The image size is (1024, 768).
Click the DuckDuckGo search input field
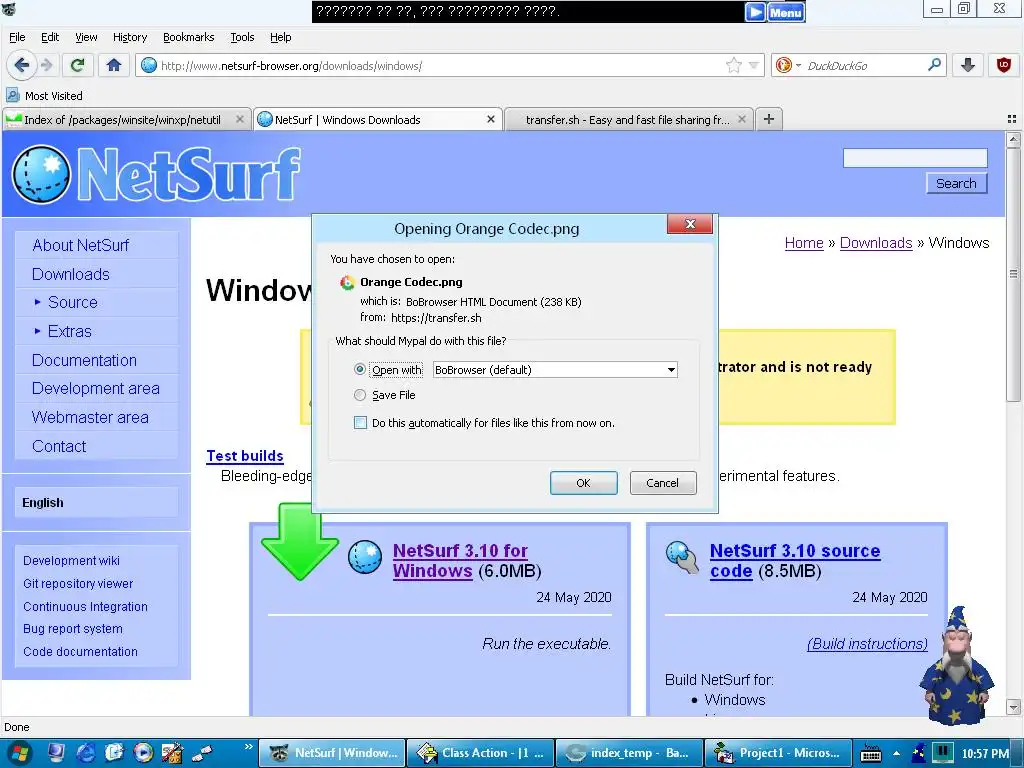tap(865, 65)
